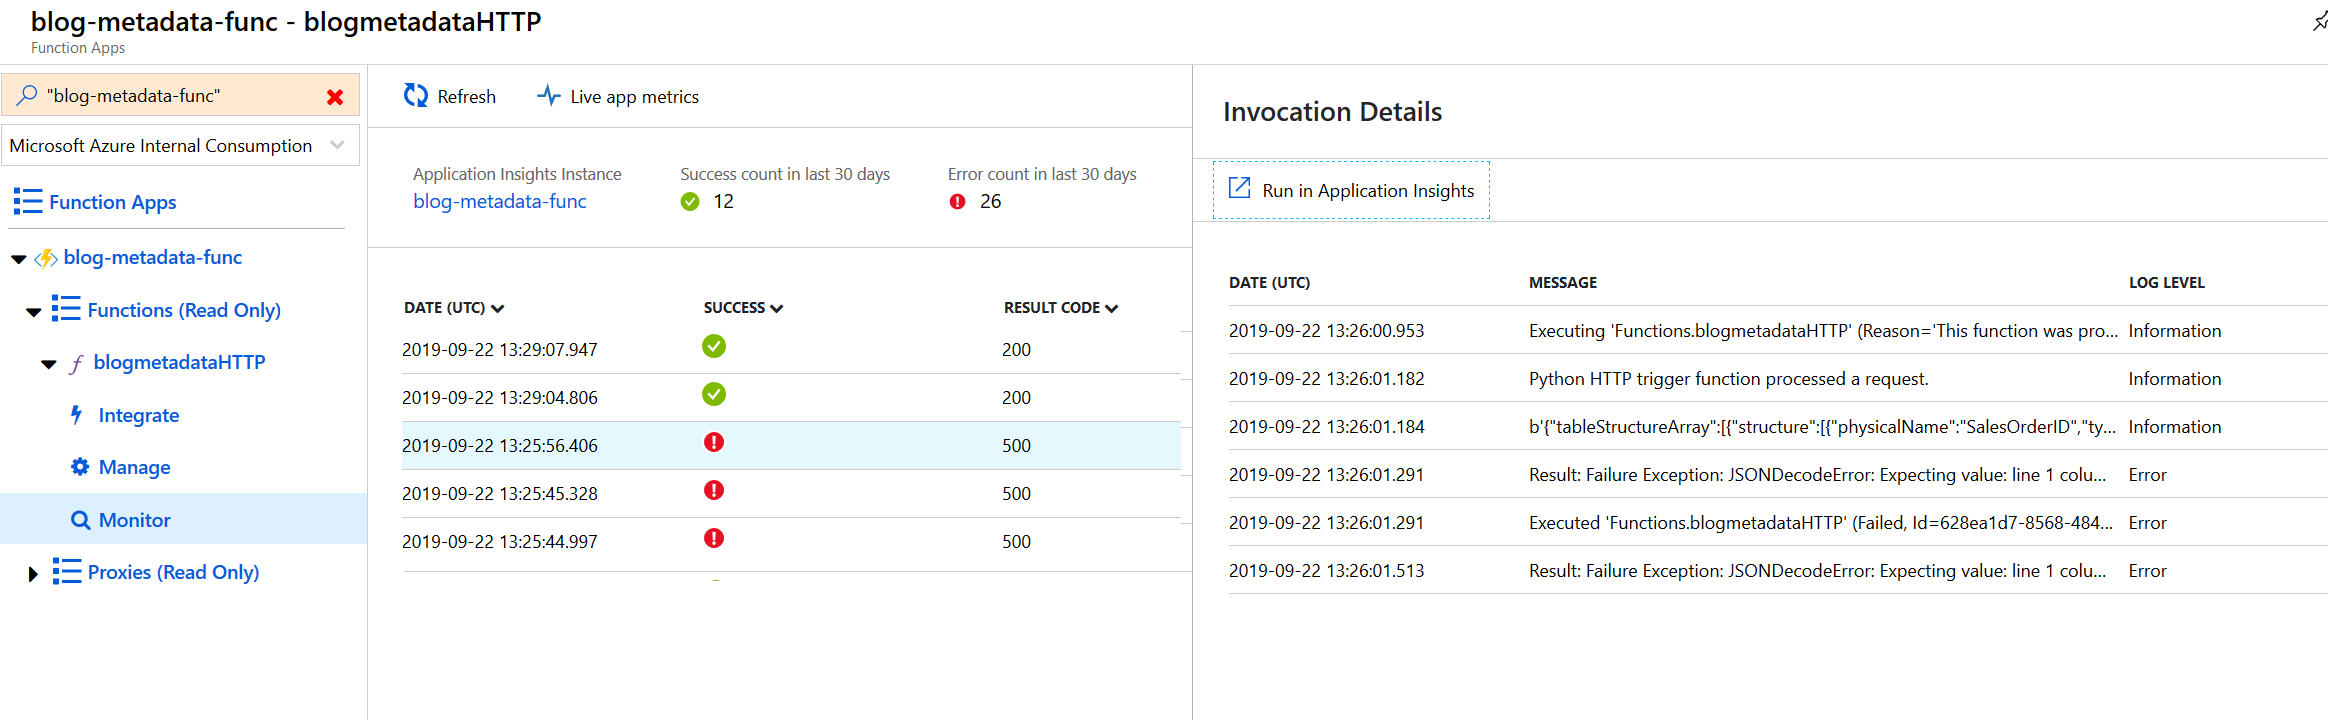Clear search with the red X

coord(335,97)
